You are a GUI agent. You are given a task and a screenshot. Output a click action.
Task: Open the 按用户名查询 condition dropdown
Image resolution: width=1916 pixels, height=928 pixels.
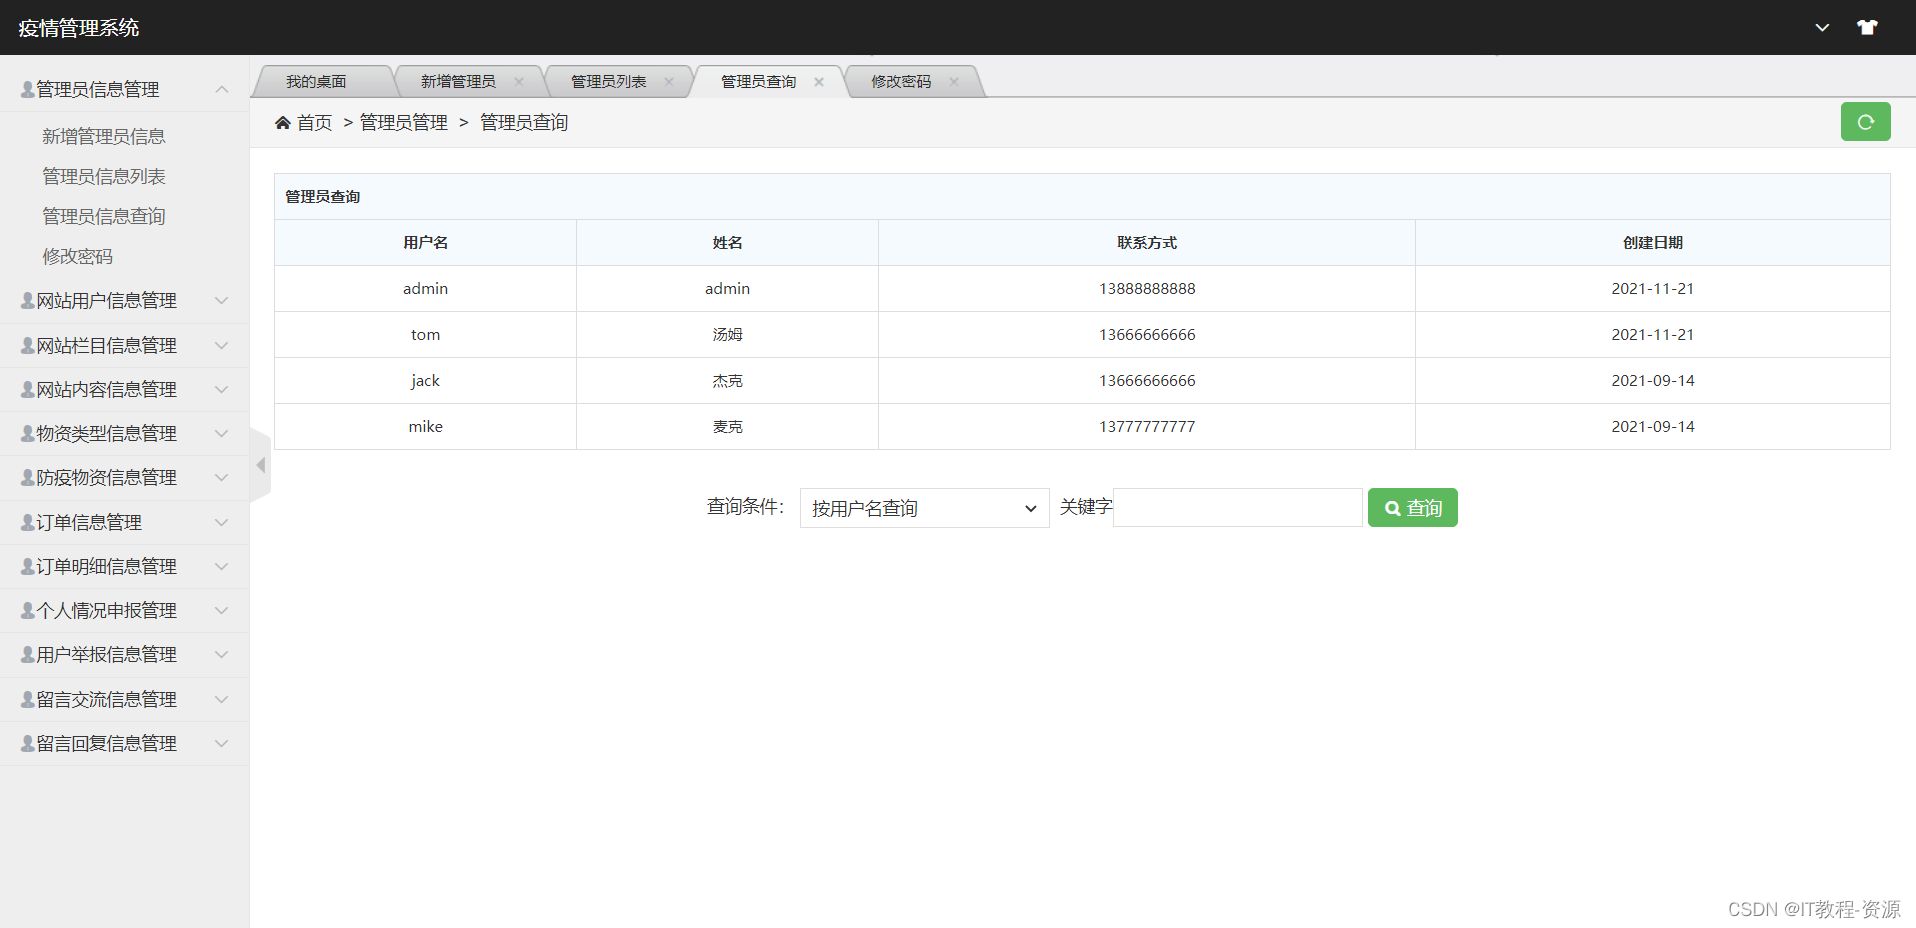pyautogui.click(x=924, y=508)
